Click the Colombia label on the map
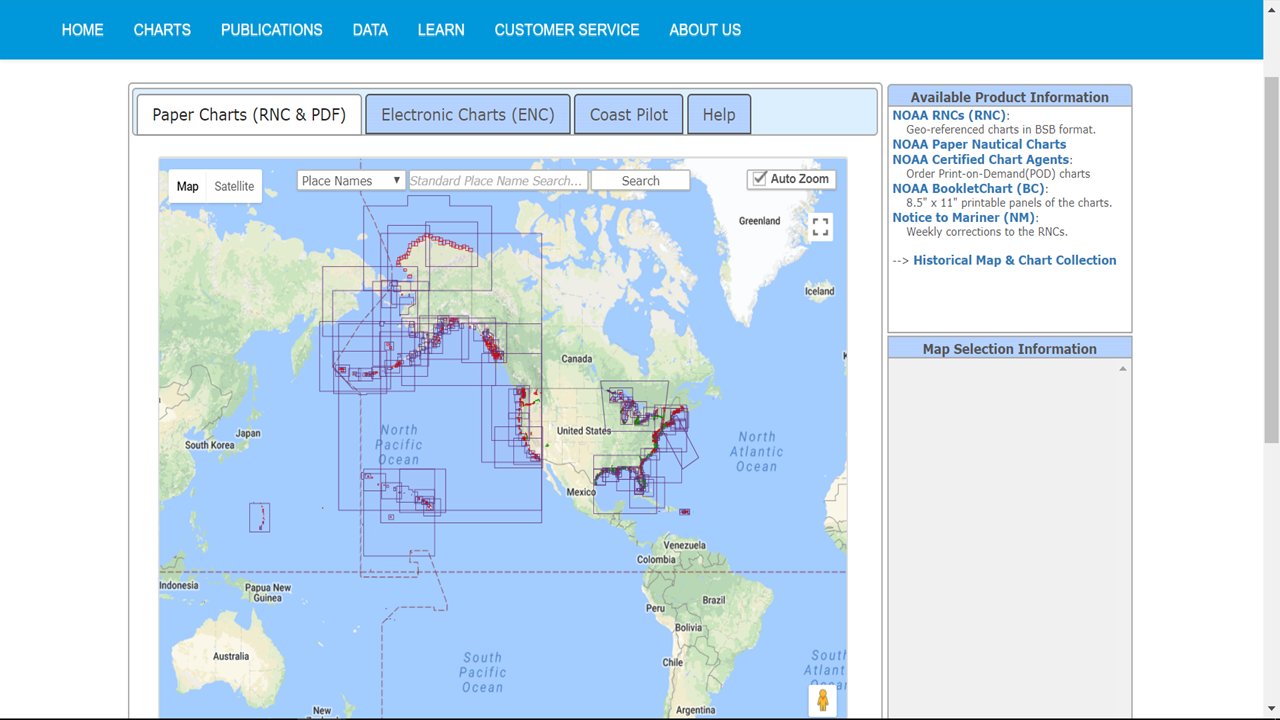The width and height of the screenshot is (1280, 720). (x=656, y=560)
